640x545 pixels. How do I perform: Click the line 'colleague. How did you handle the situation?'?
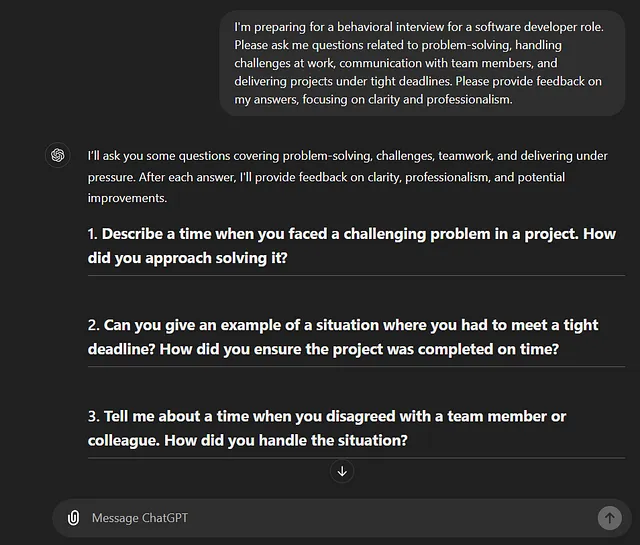click(x=247, y=440)
